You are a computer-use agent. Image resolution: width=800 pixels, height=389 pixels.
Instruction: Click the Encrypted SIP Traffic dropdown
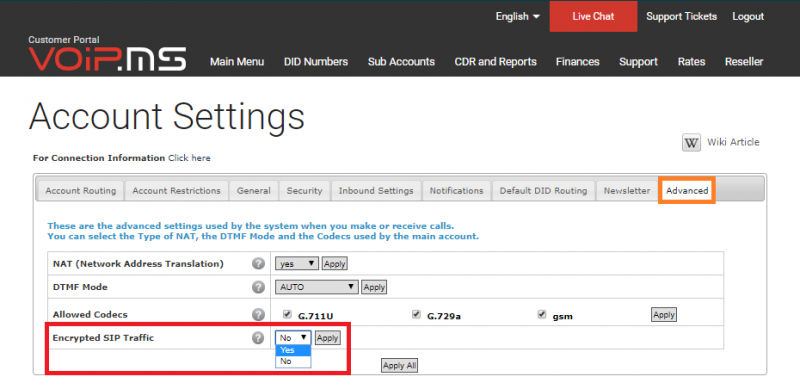(293, 338)
